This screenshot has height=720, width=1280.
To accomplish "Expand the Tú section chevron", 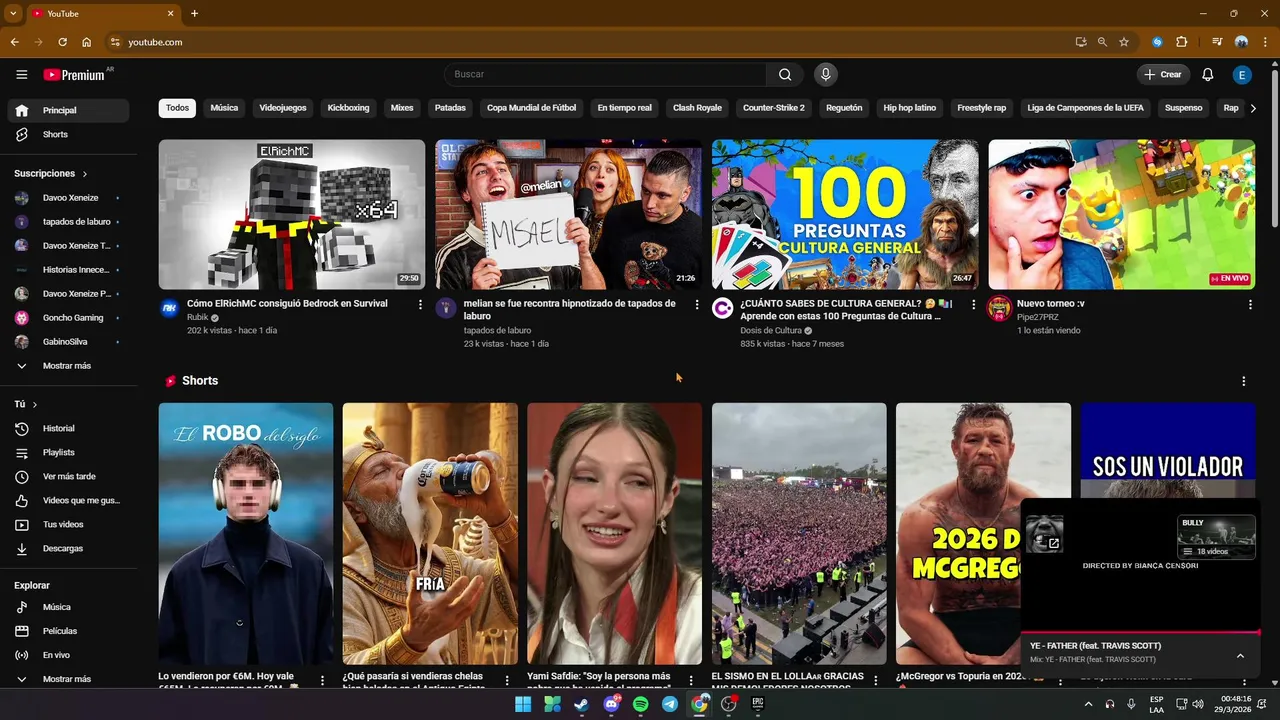I will (x=35, y=405).
